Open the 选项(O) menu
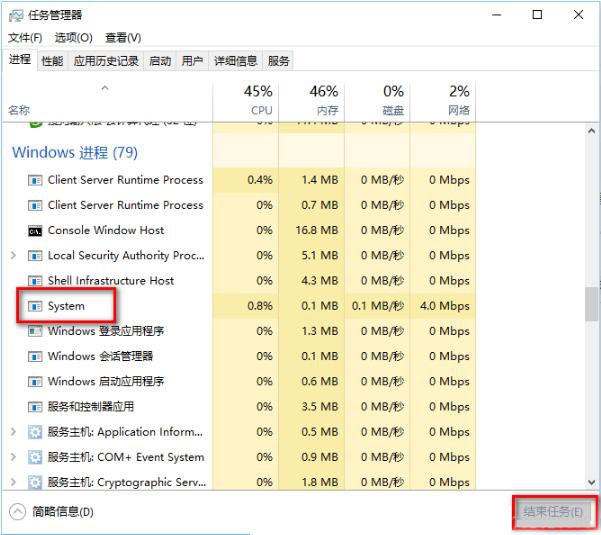 click(x=74, y=38)
